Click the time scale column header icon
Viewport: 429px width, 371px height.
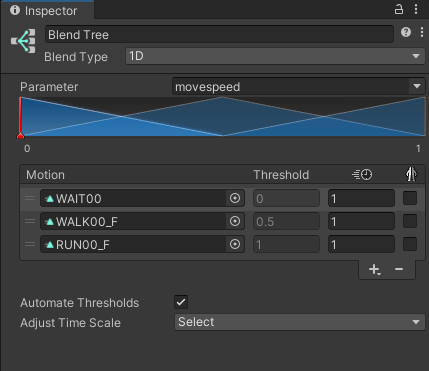362,175
